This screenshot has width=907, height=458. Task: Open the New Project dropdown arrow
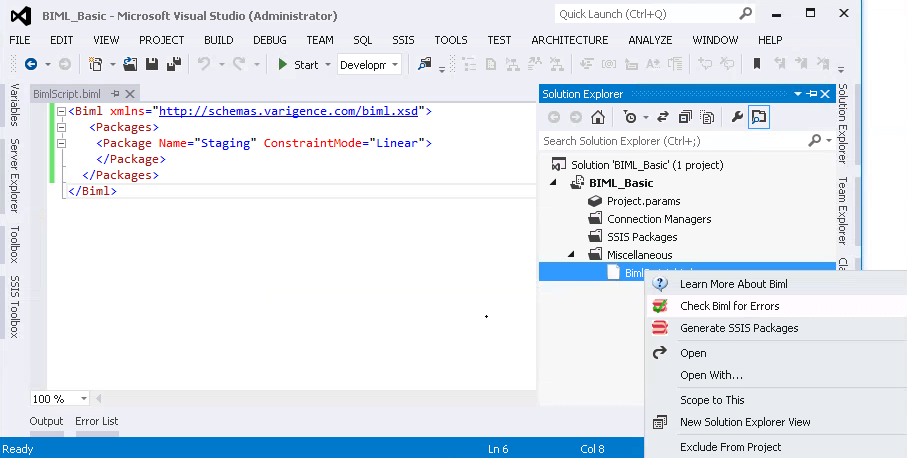tap(113, 65)
